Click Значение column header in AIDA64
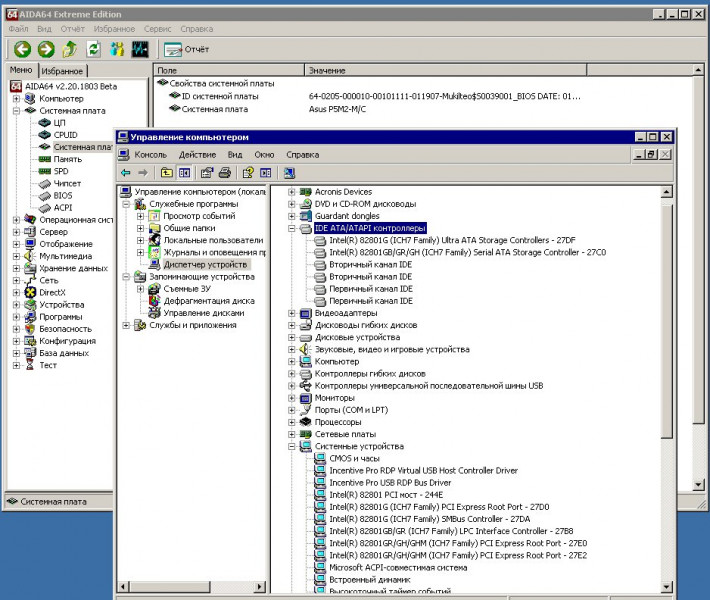710x600 pixels. (446, 70)
